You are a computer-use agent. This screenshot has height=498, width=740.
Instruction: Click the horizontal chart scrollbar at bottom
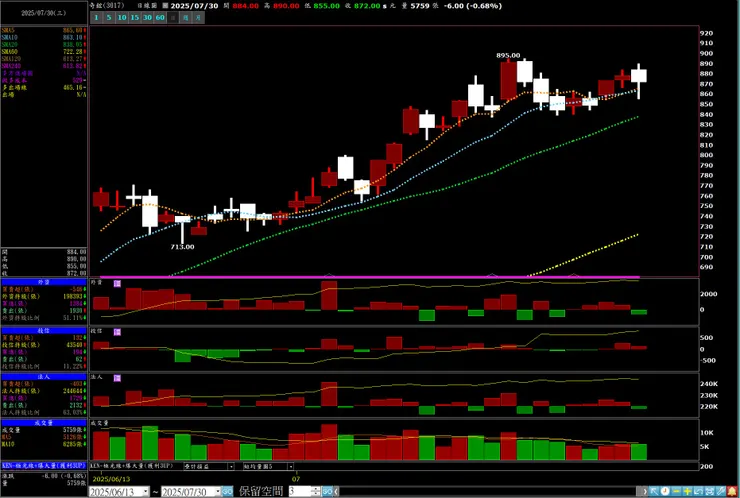pos(488,491)
